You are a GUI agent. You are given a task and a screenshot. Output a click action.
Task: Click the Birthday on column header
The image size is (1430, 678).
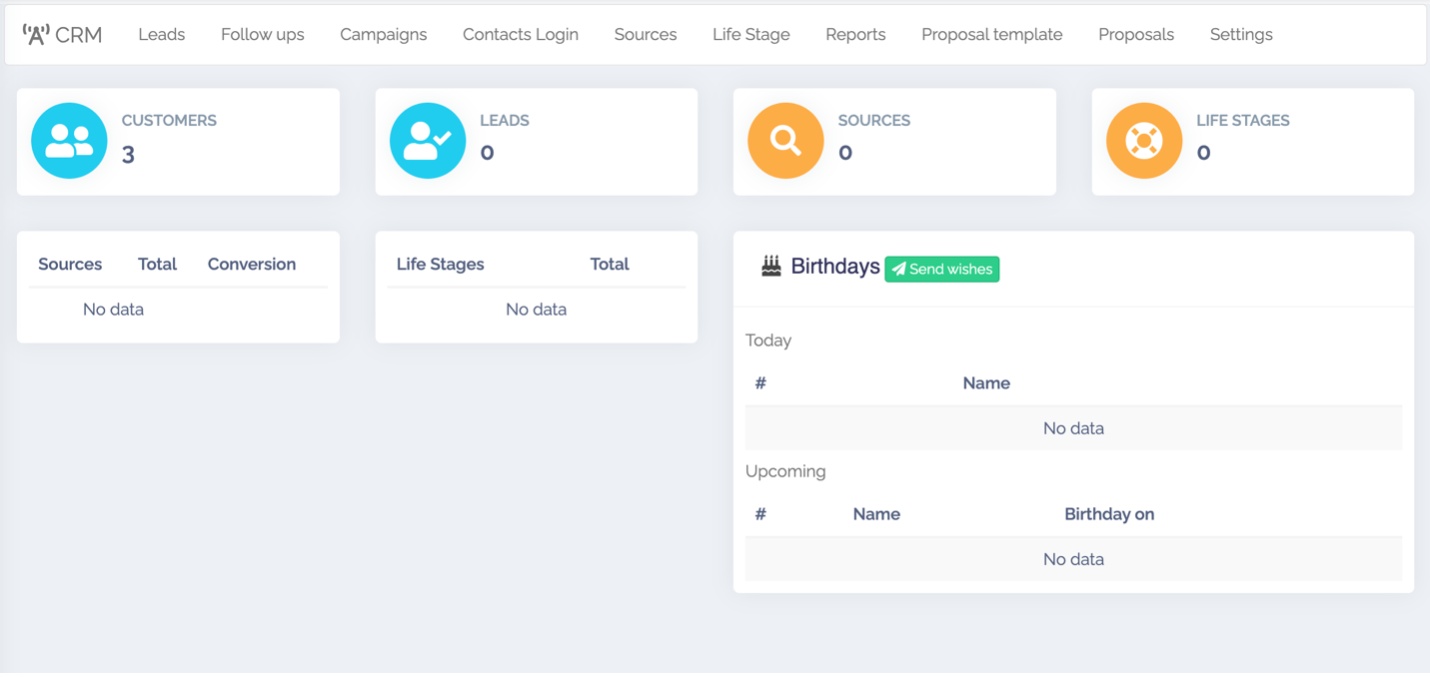pyautogui.click(x=1109, y=514)
